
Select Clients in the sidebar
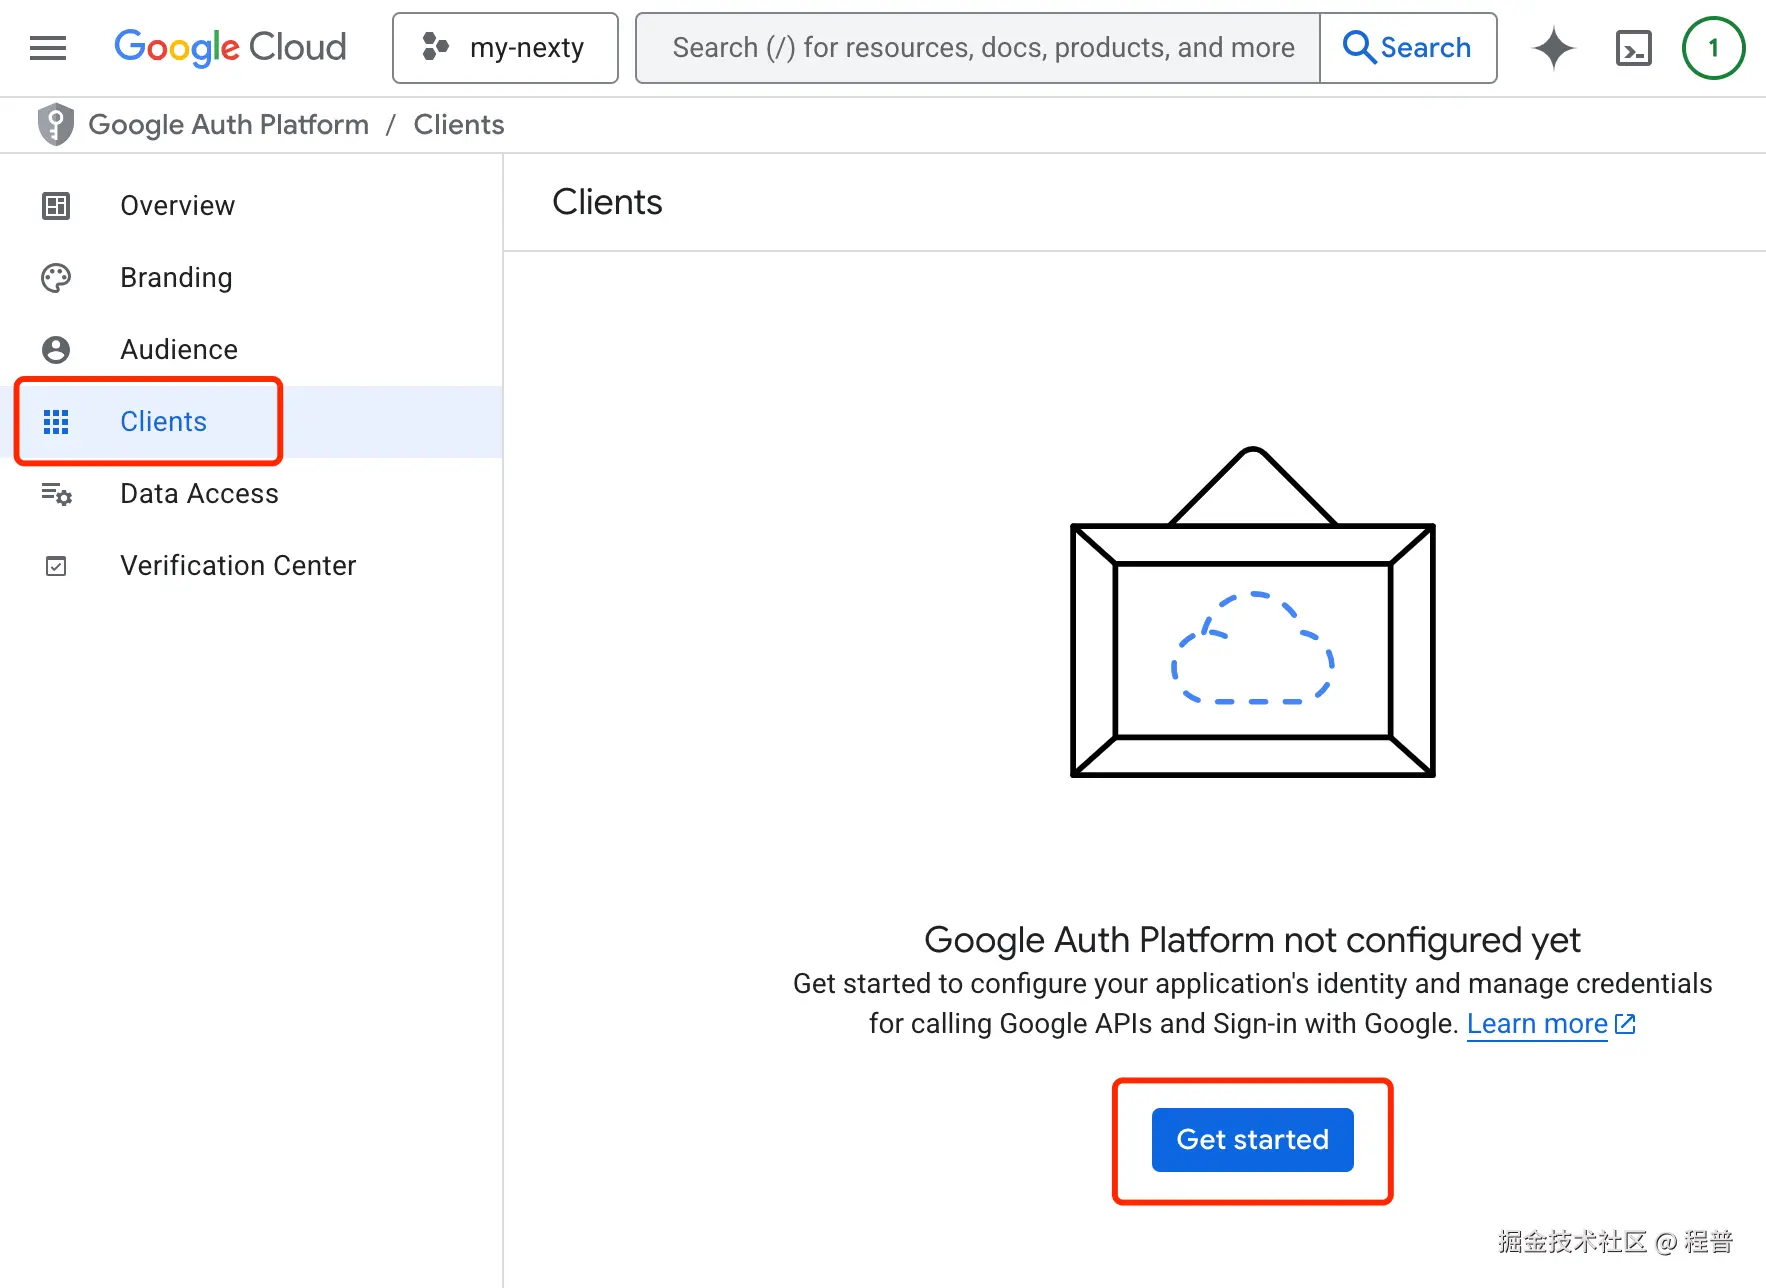(x=163, y=421)
